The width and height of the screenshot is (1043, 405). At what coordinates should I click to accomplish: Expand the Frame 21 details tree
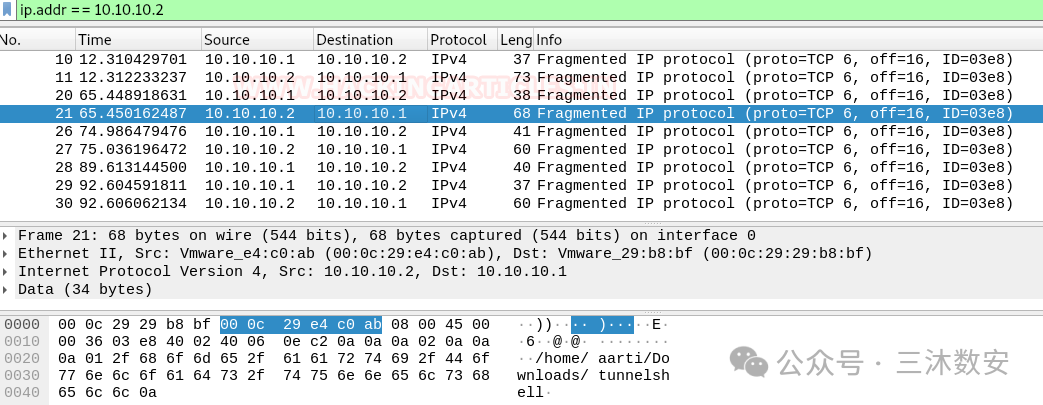[5, 235]
